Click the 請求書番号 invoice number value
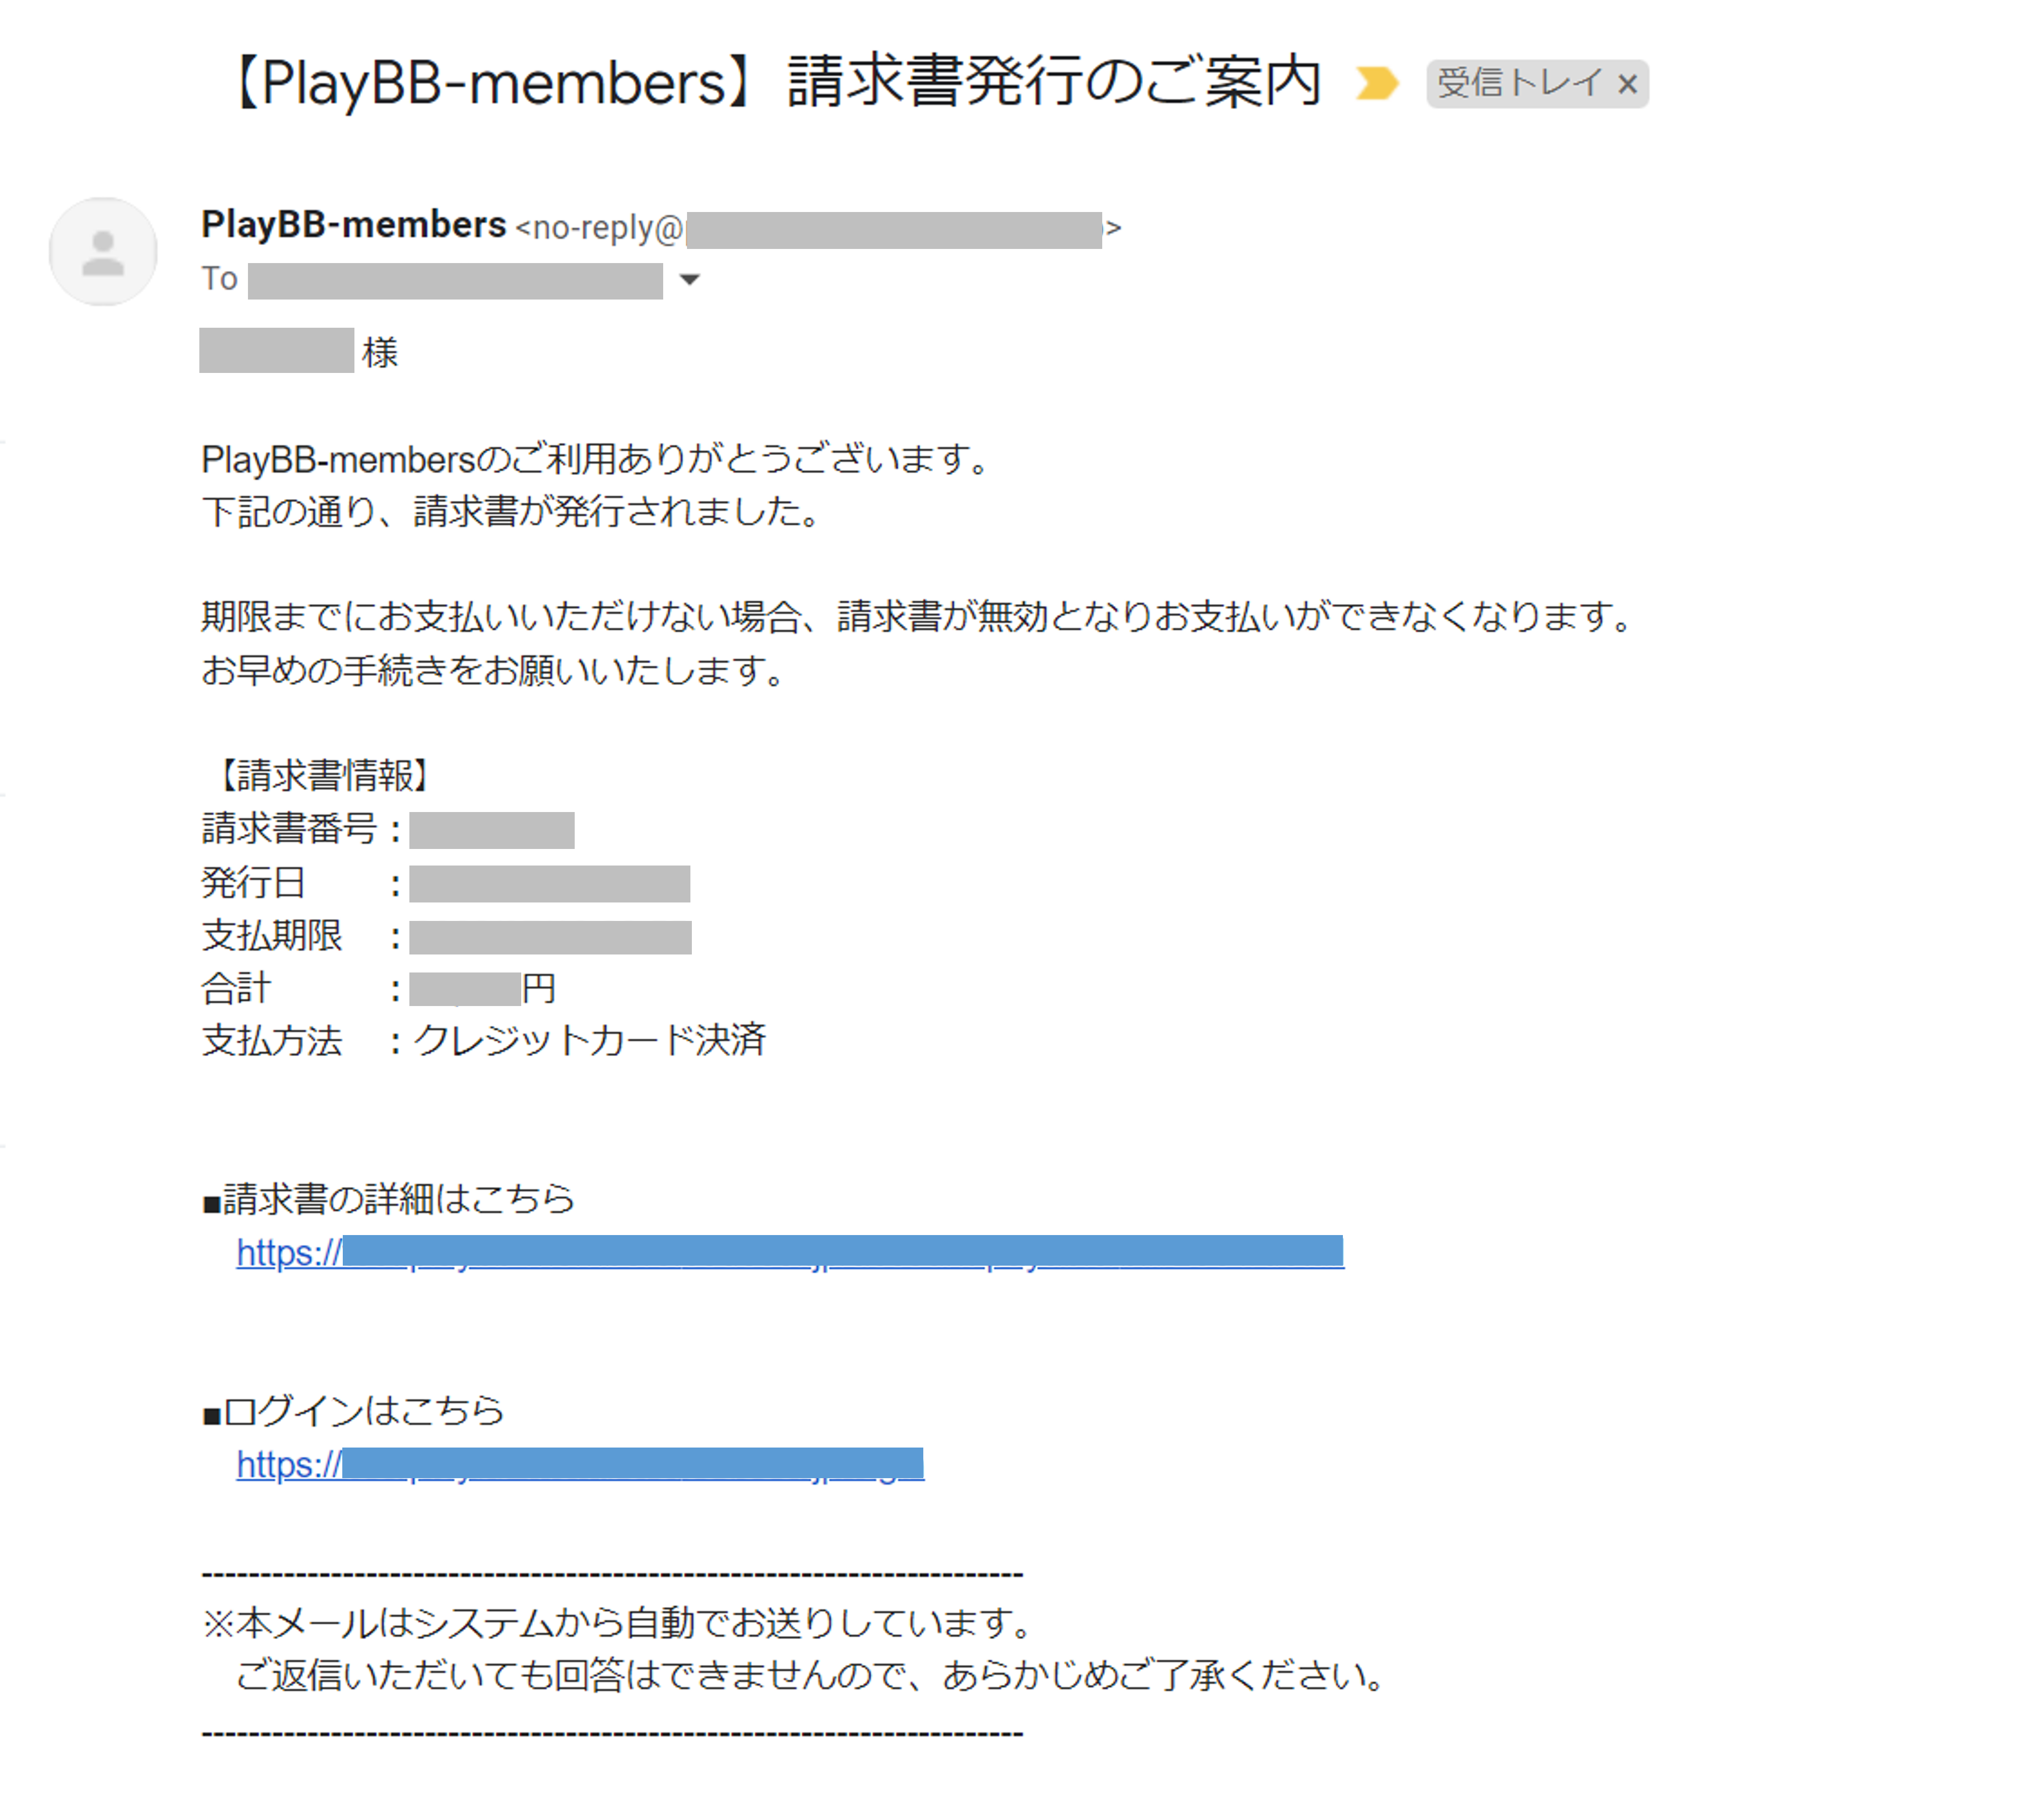Screen dimensions: 2044x1820 492,830
